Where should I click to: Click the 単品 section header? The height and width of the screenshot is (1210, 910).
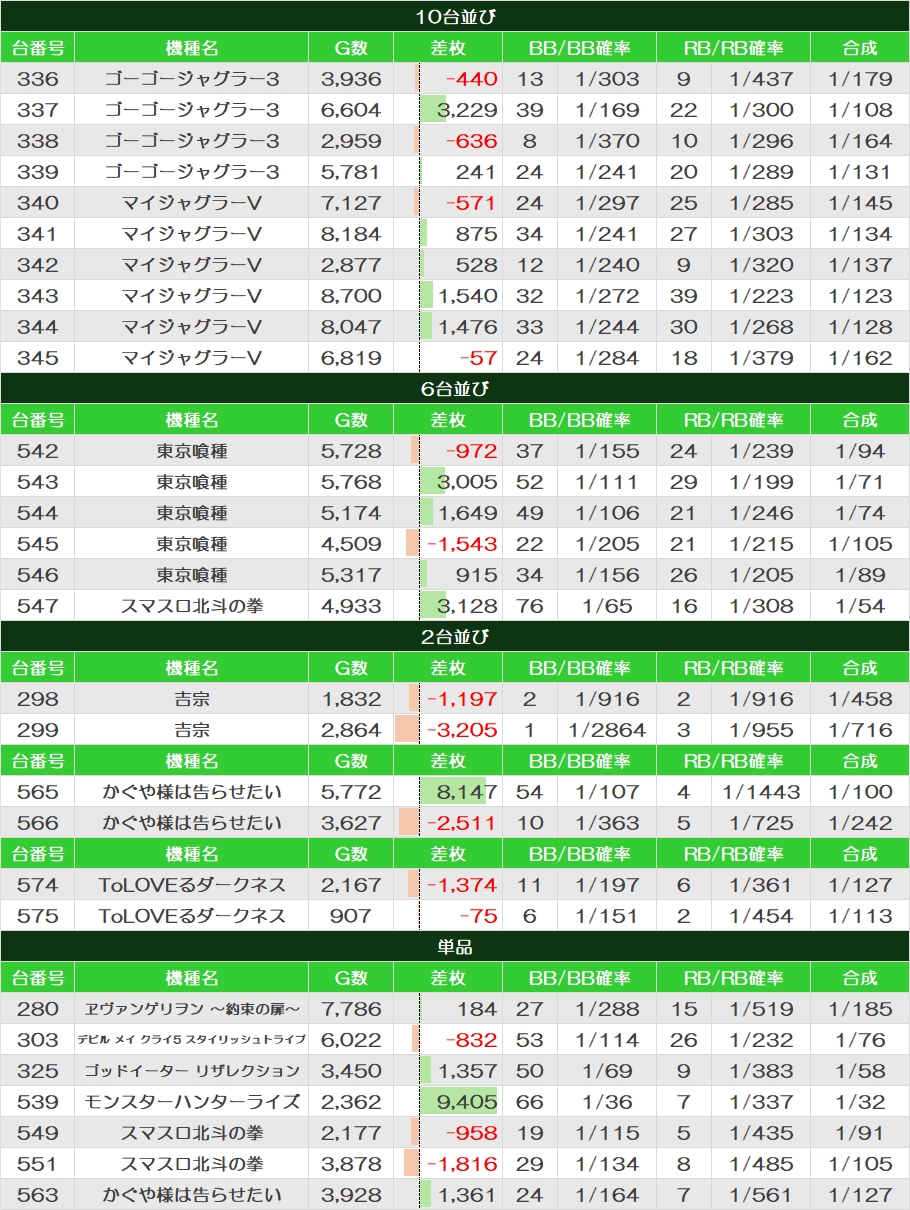point(455,946)
